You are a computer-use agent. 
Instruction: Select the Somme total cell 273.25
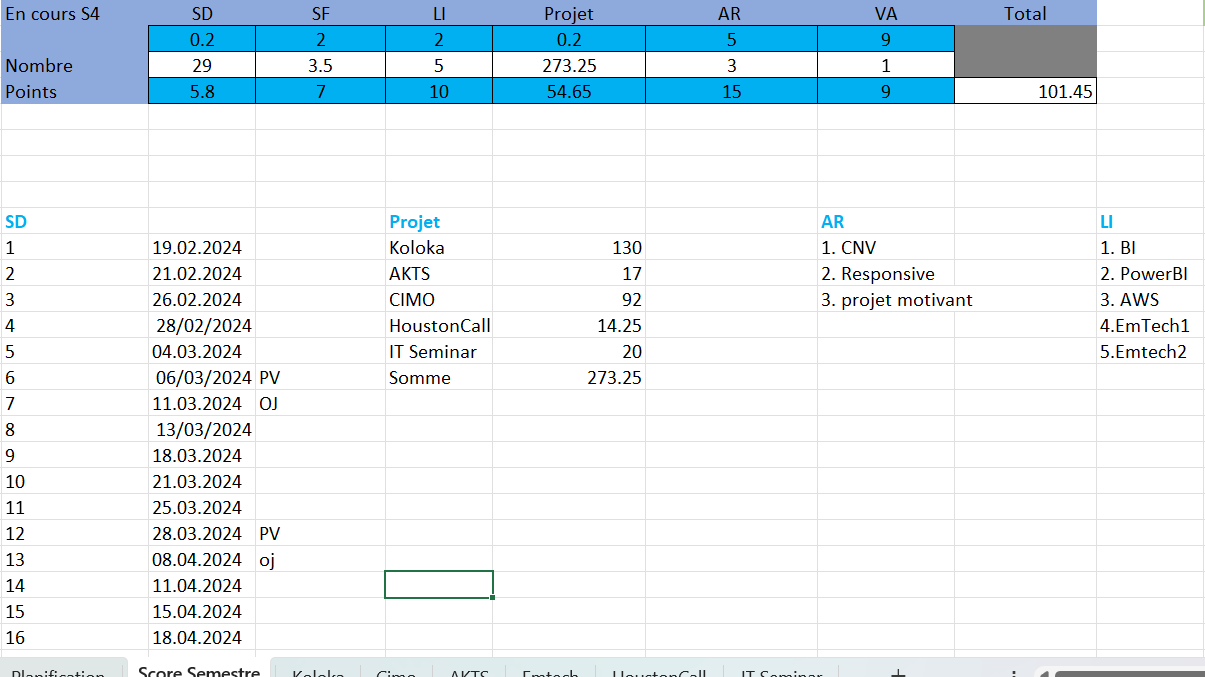(x=568, y=378)
